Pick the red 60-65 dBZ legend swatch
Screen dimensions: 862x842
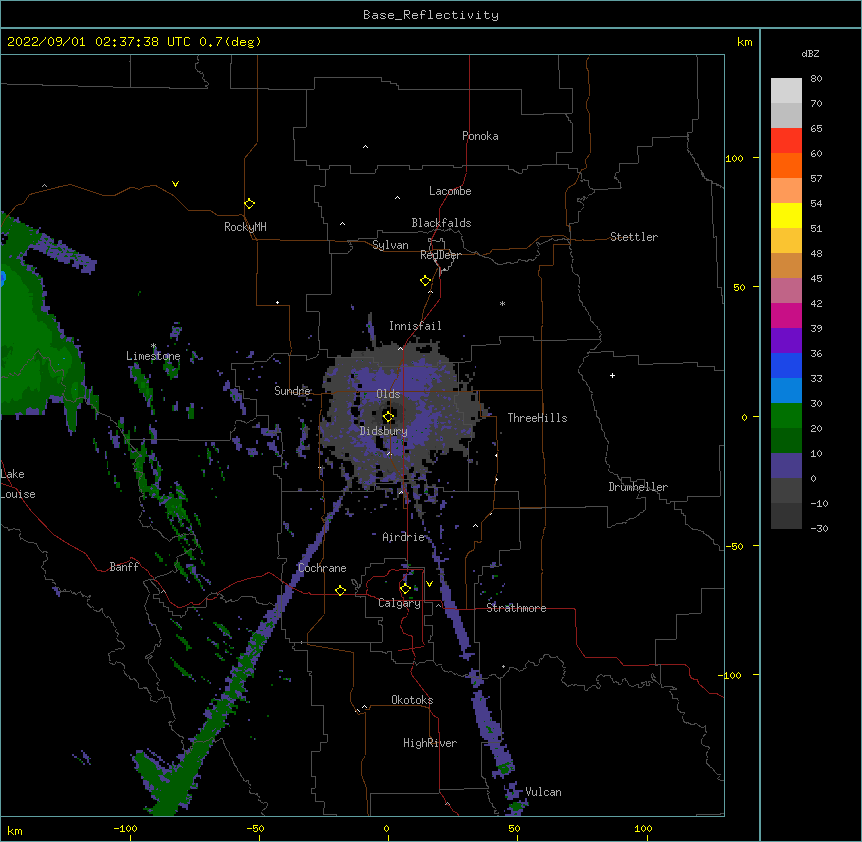[786, 140]
